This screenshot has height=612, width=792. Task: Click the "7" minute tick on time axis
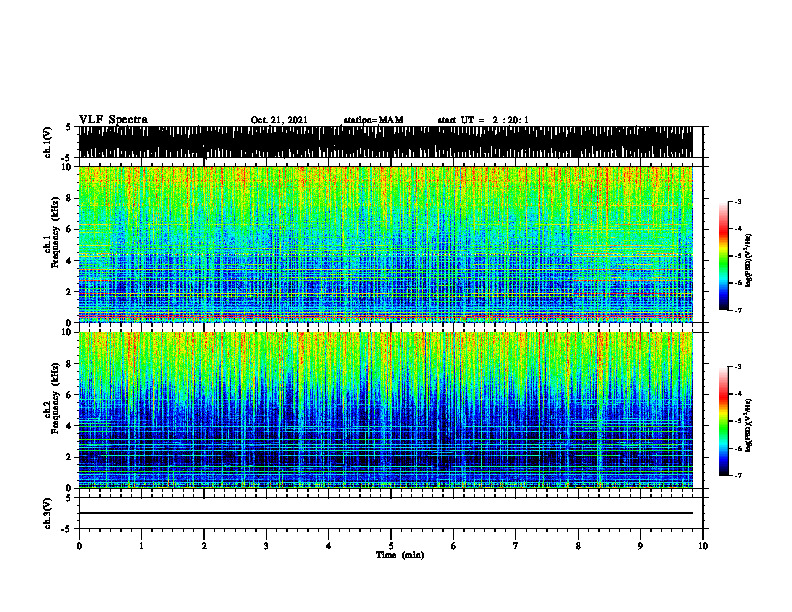pyautogui.click(x=516, y=546)
